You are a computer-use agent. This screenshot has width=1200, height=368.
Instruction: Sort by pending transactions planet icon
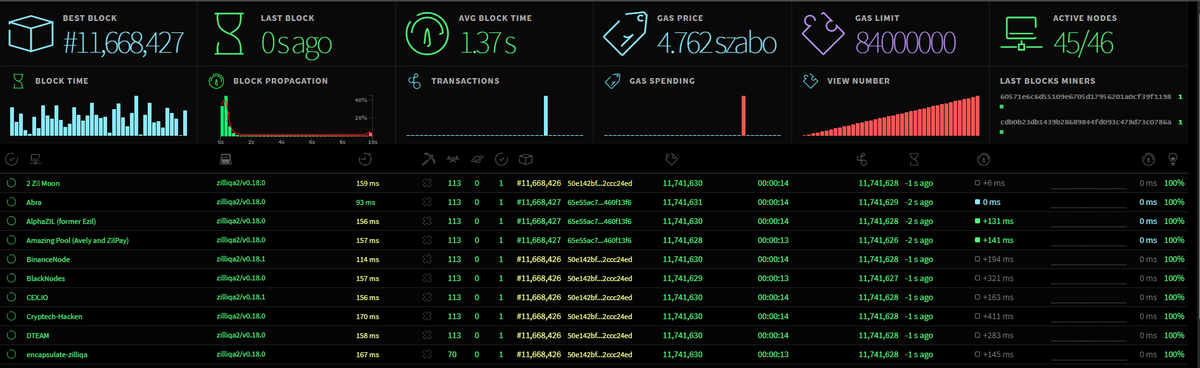[x=478, y=158]
